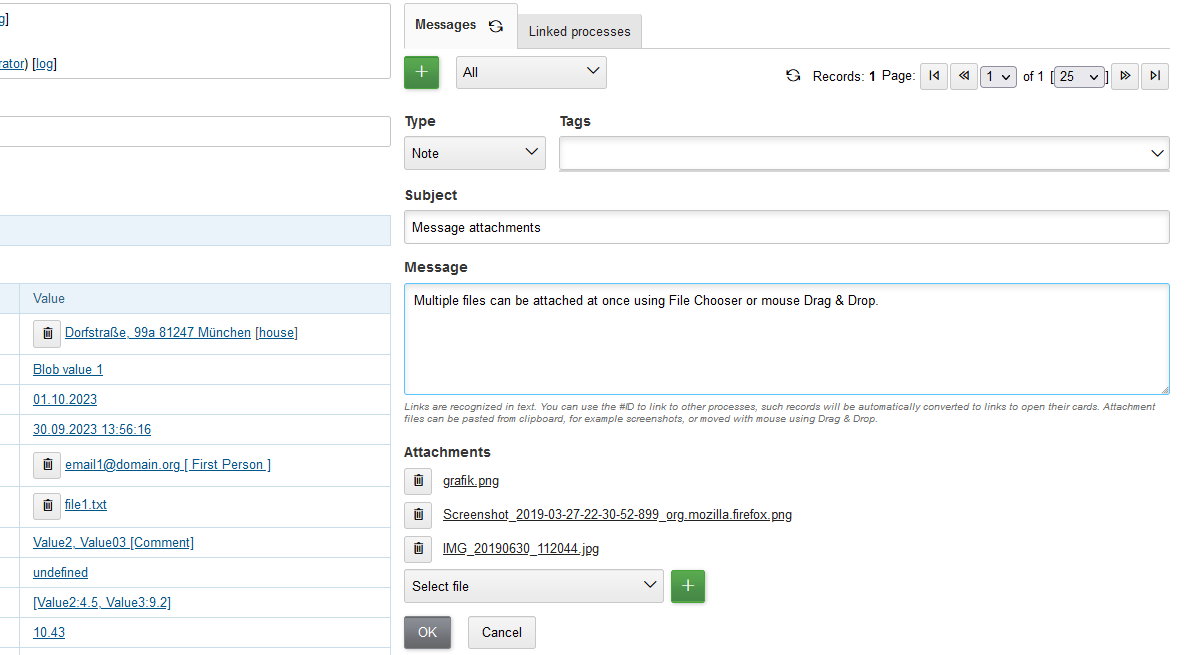Click the green add message plus button

[421, 73]
